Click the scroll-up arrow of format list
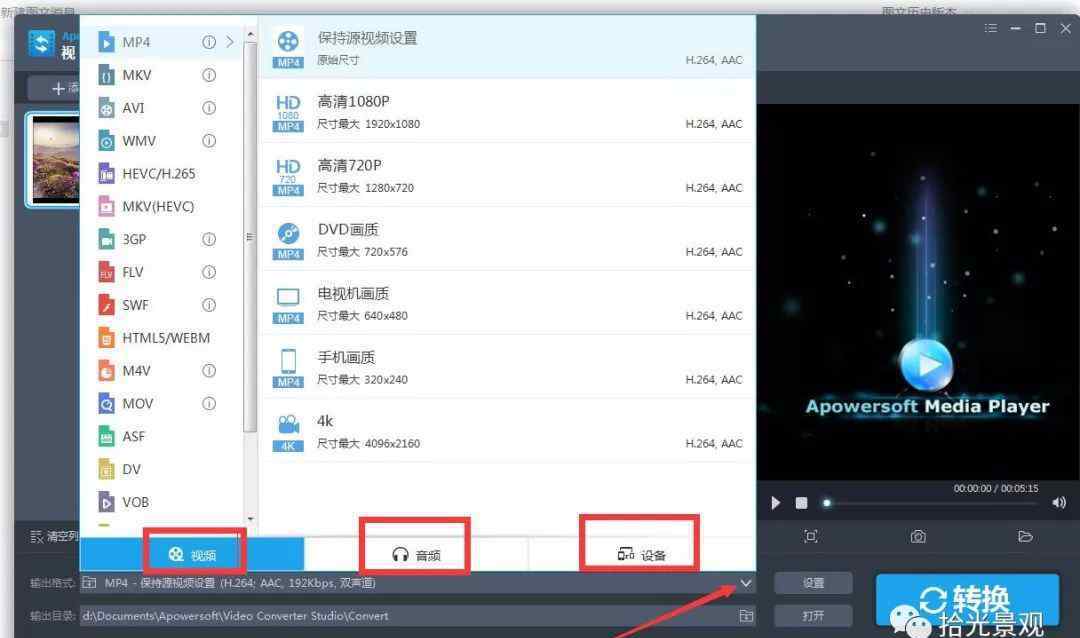 click(x=250, y=34)
